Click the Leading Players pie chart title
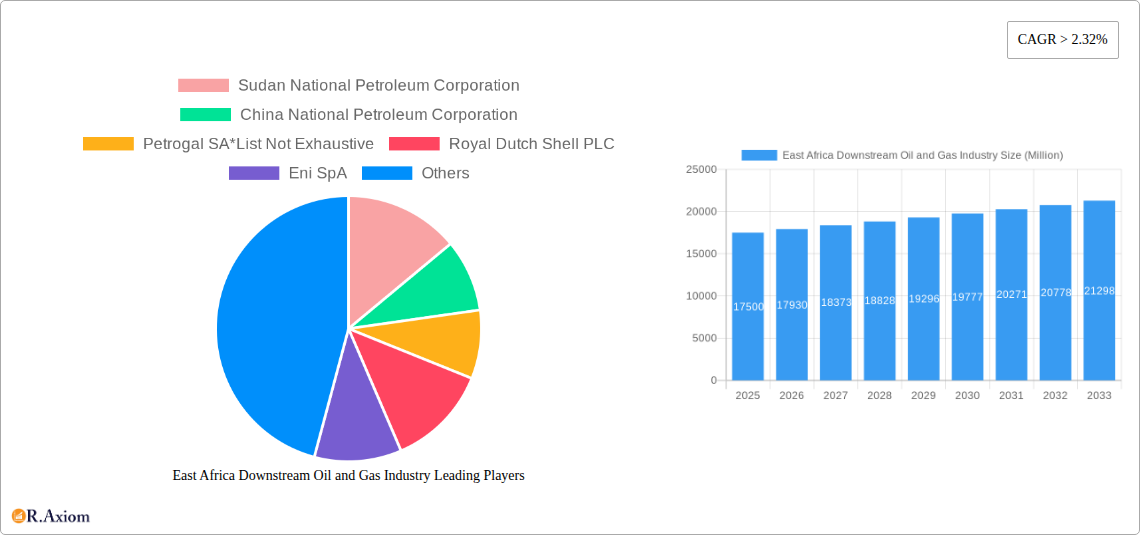 pos(348,475)
